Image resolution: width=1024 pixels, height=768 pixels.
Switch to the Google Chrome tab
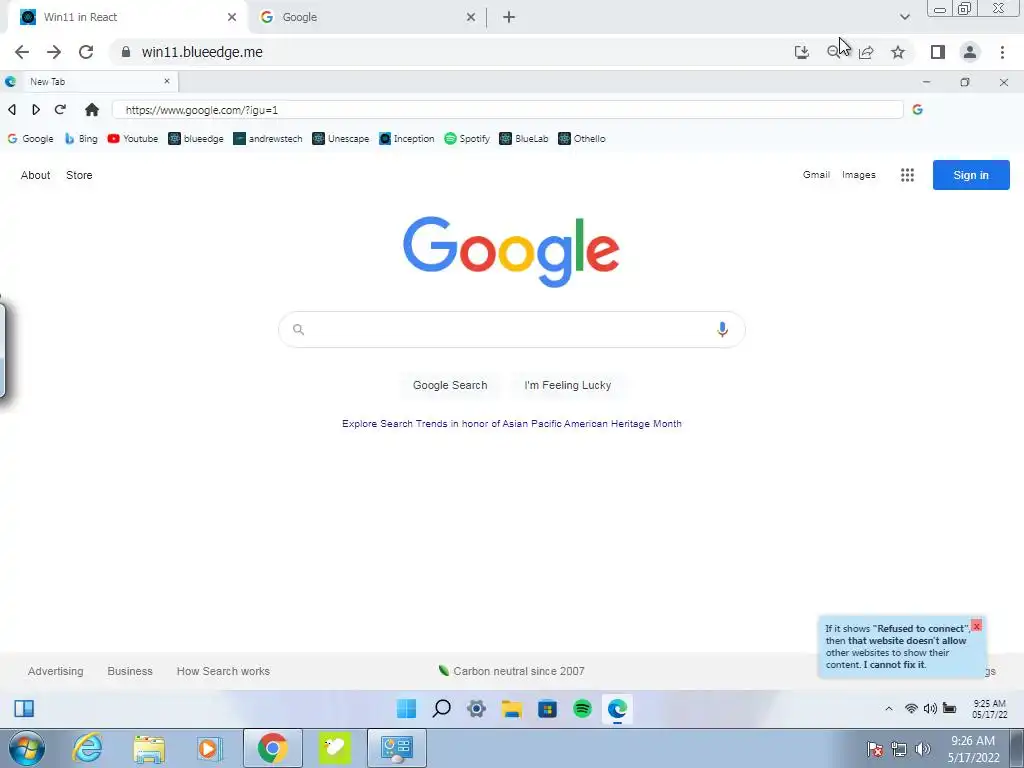366,17
